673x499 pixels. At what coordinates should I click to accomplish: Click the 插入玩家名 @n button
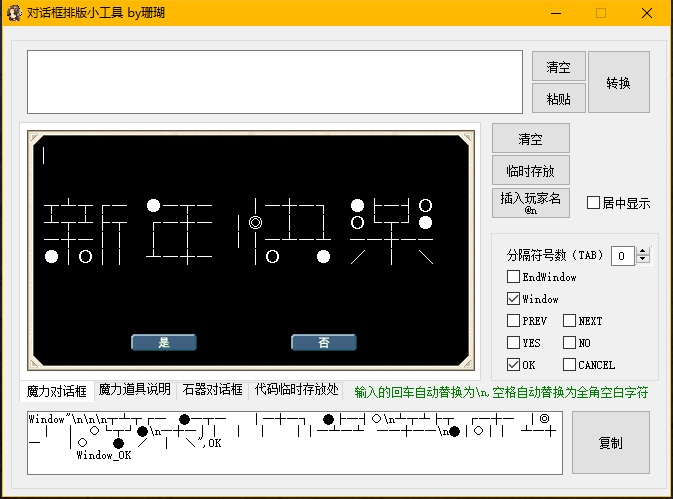pos(530,203)
